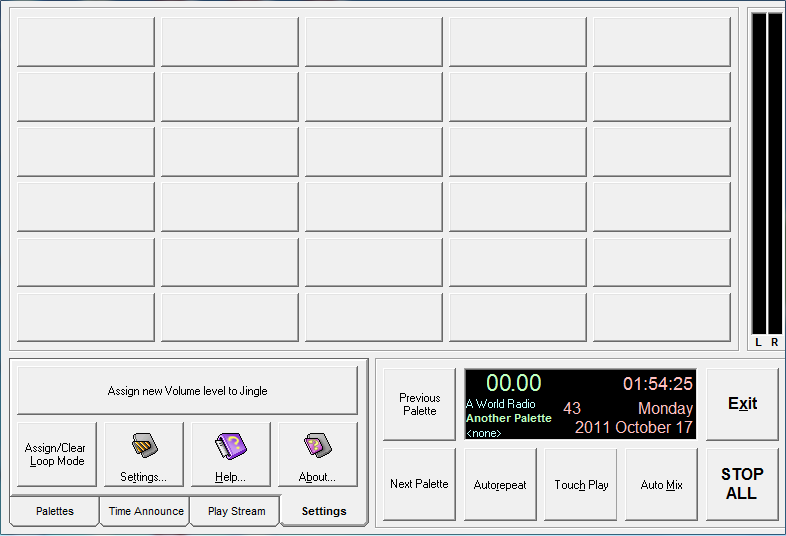Click the 'Monday' weekday text
Image resolution: width=786 pixels, height=536 pixels.
point(666,408)
